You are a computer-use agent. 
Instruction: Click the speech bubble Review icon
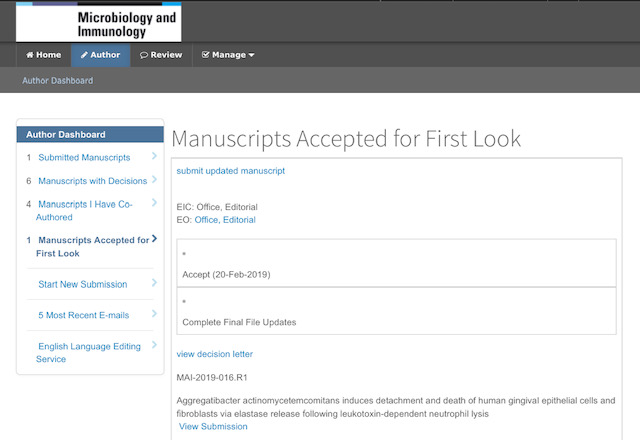[x=144, y=55]
